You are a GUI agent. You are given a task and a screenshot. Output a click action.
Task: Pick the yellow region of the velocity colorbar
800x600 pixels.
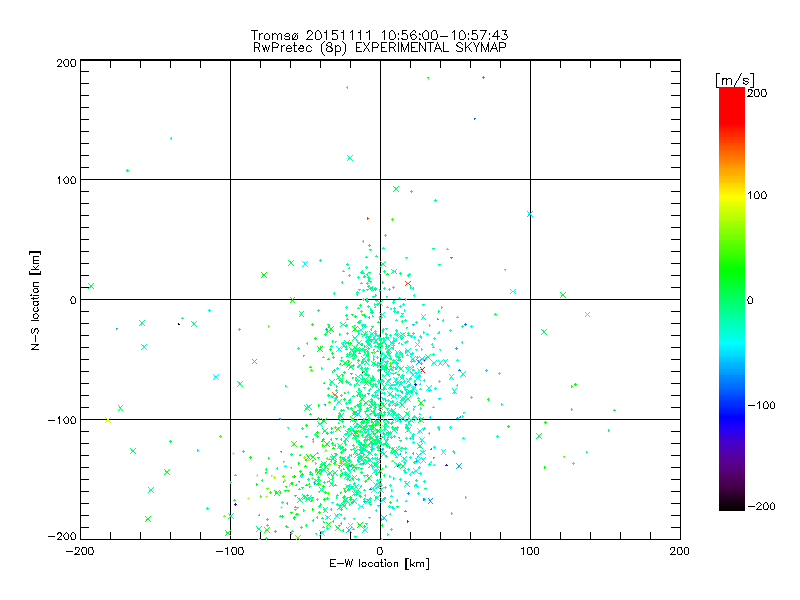(732, 196)
